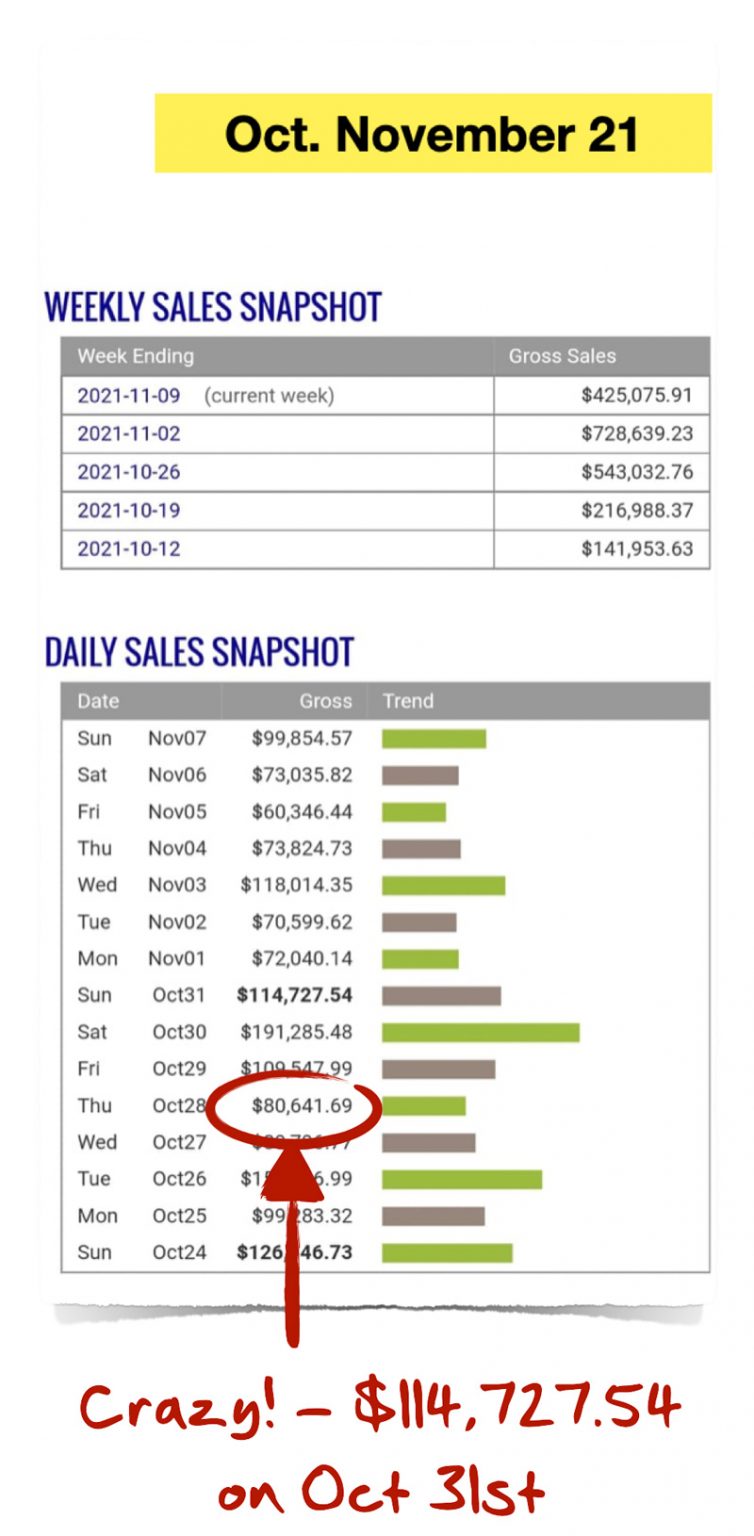This screenshot has width=754, height=1536.
Task: Open the 2021-11-02 week ending link
Action: click(x=129, y=434)
